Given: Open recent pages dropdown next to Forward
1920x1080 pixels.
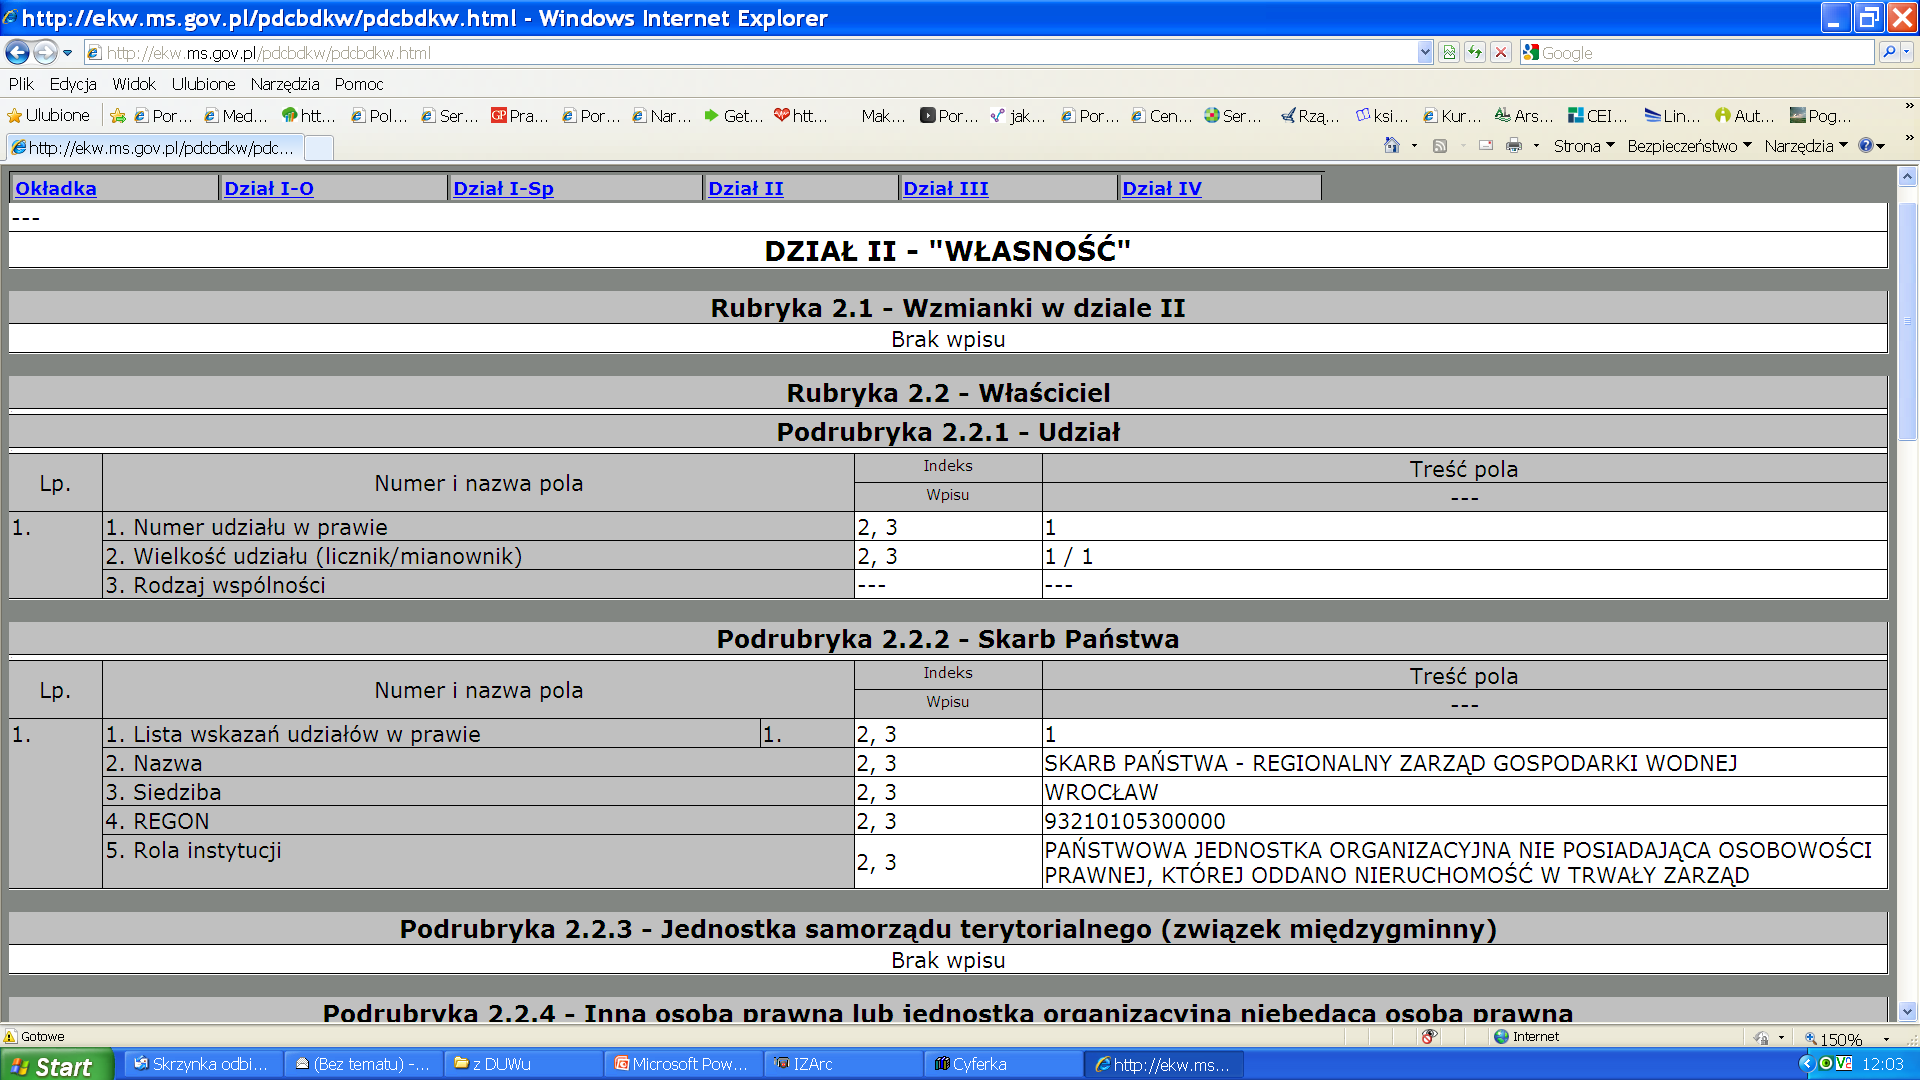Looking at the screenshot, I should click(x=68, y=53).
